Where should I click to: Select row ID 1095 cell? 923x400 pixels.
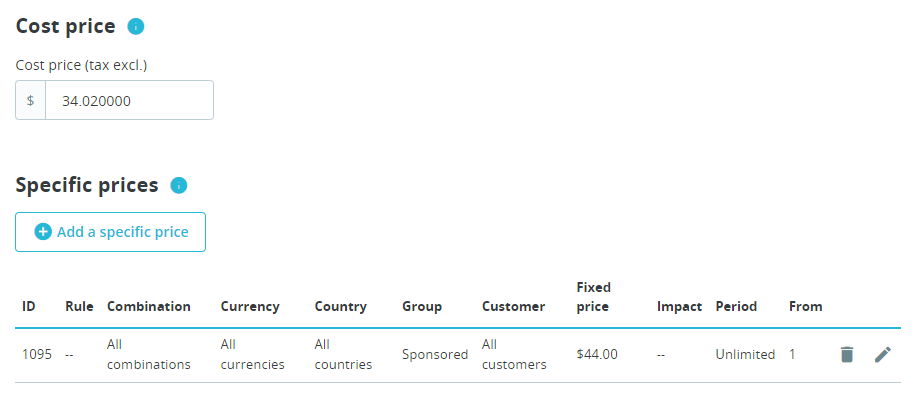37,354
